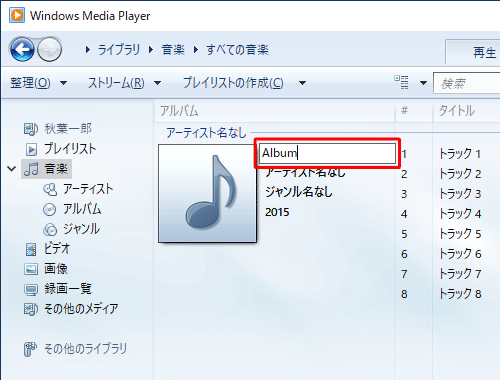
Task: Select プレイリスト in the sidebar
Action: tap(61, 149)
